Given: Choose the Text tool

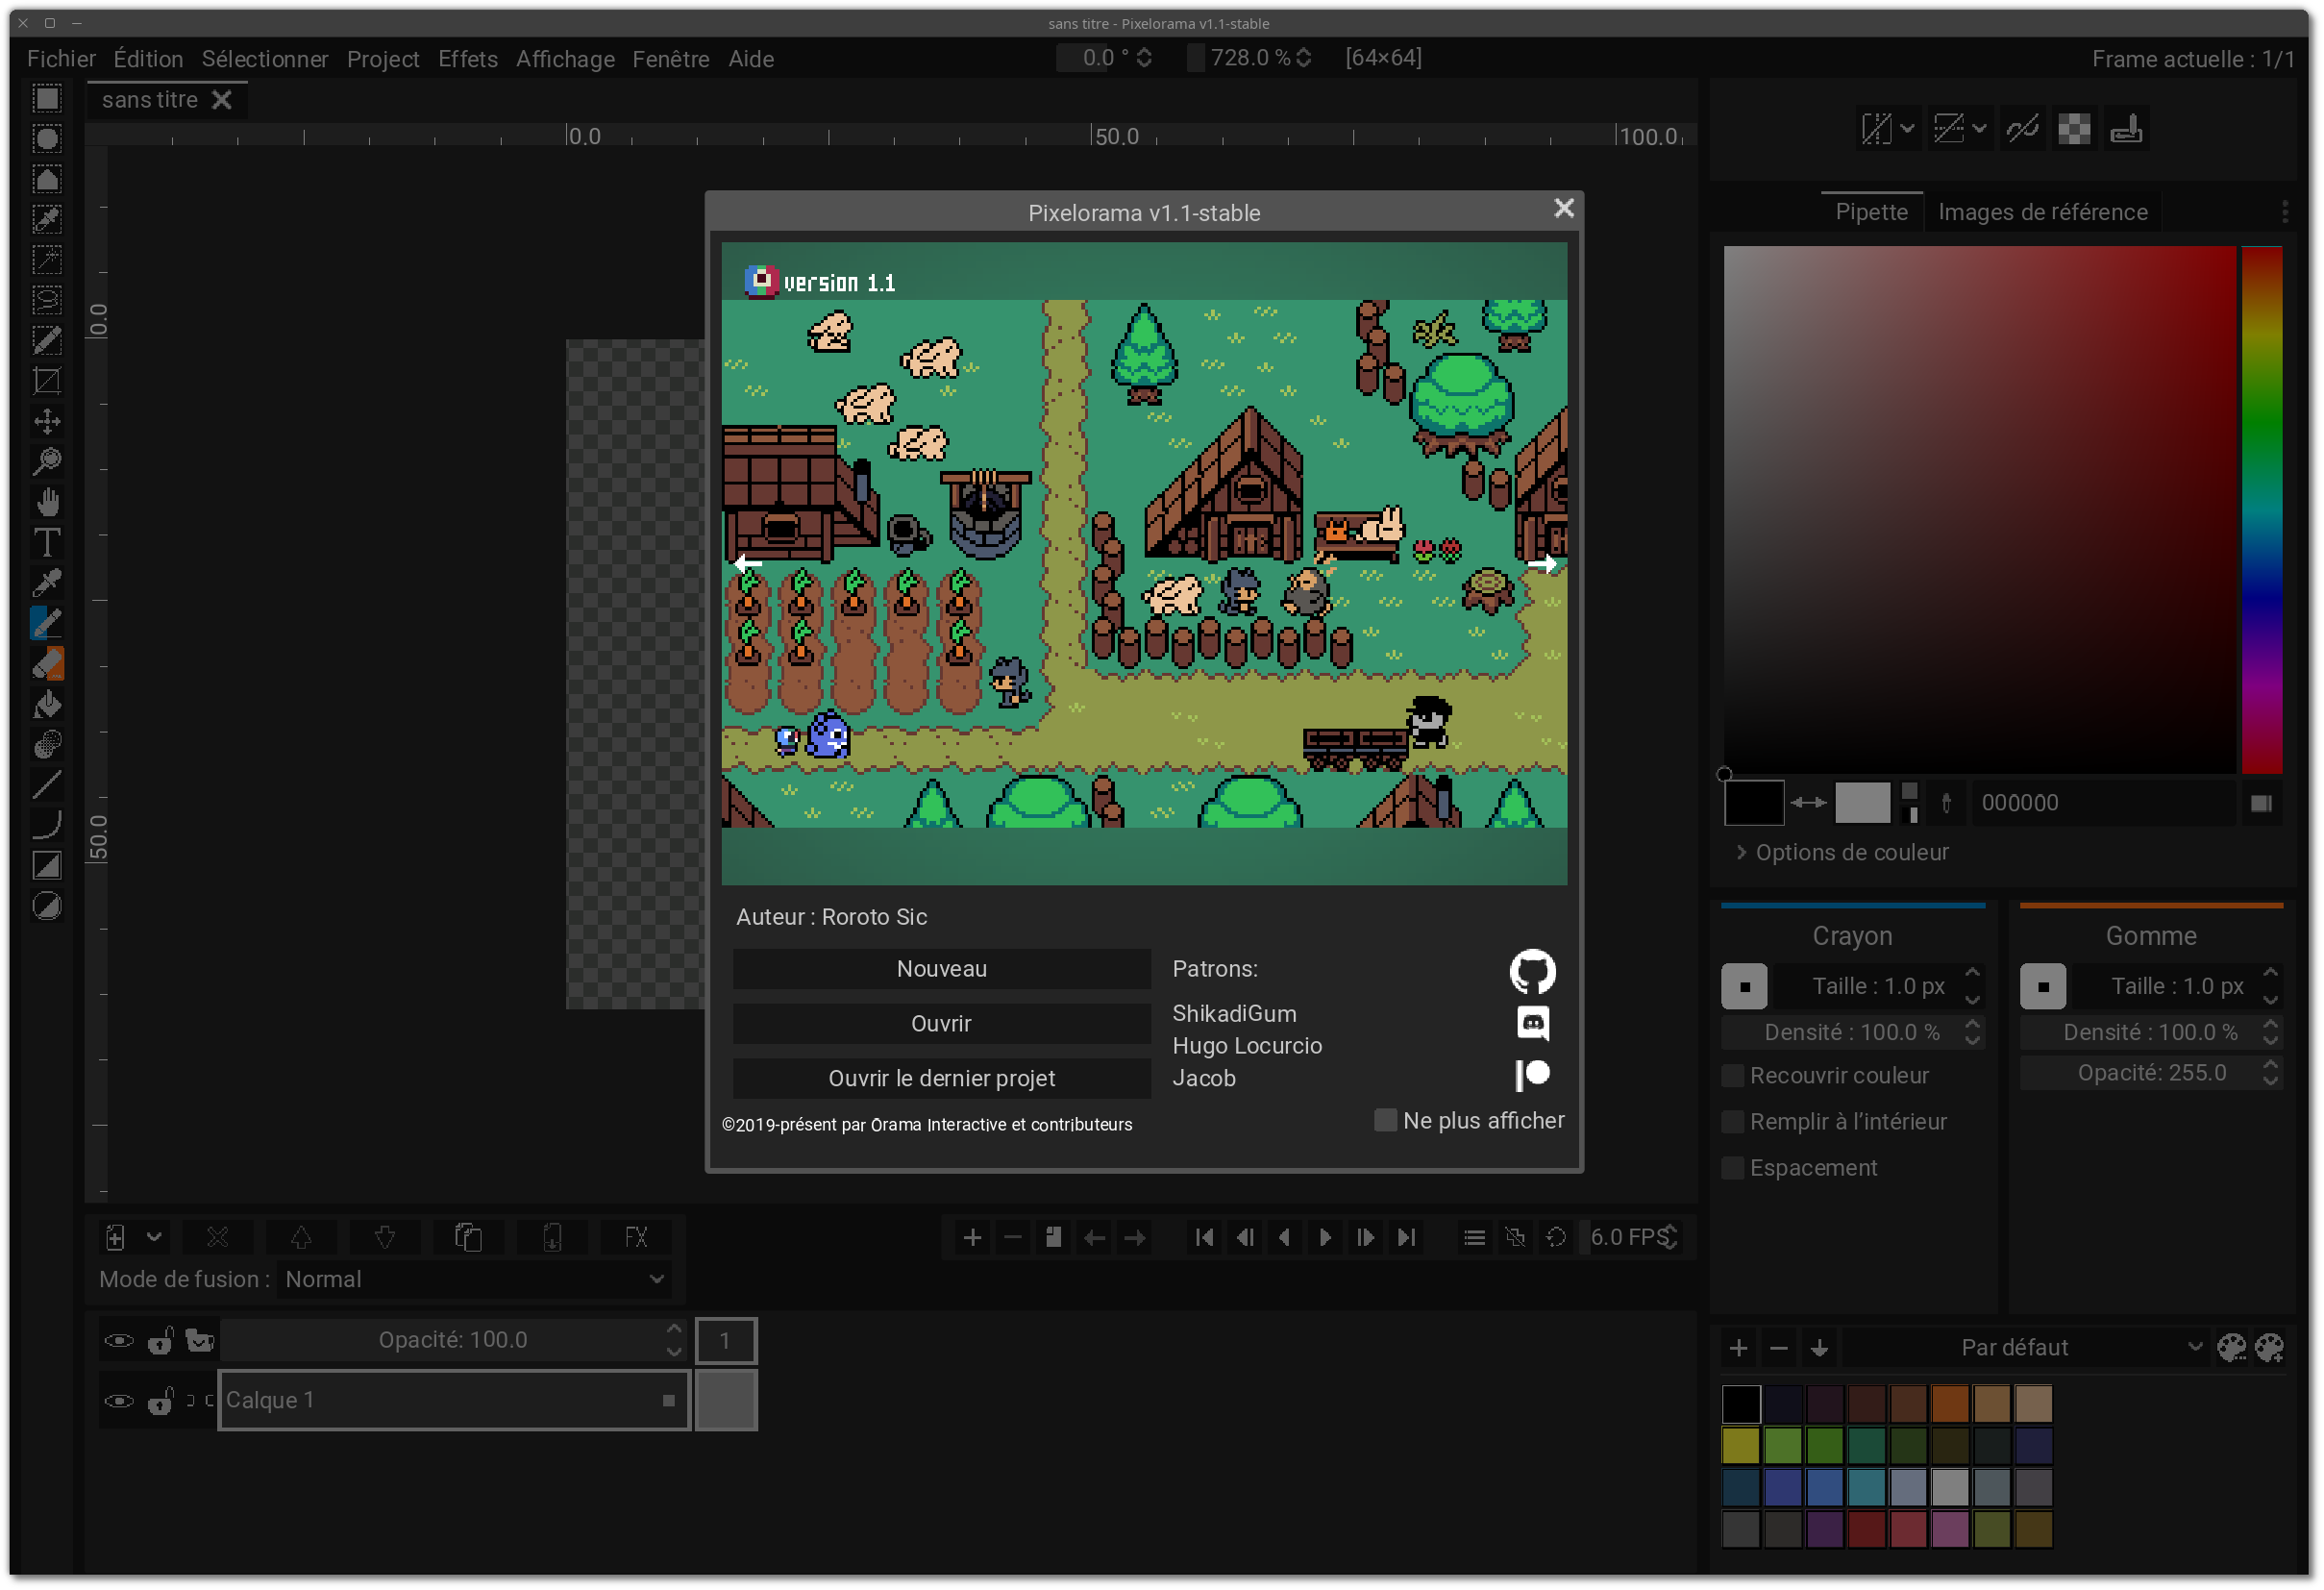Looking at the screenshot, I should 46,542.
